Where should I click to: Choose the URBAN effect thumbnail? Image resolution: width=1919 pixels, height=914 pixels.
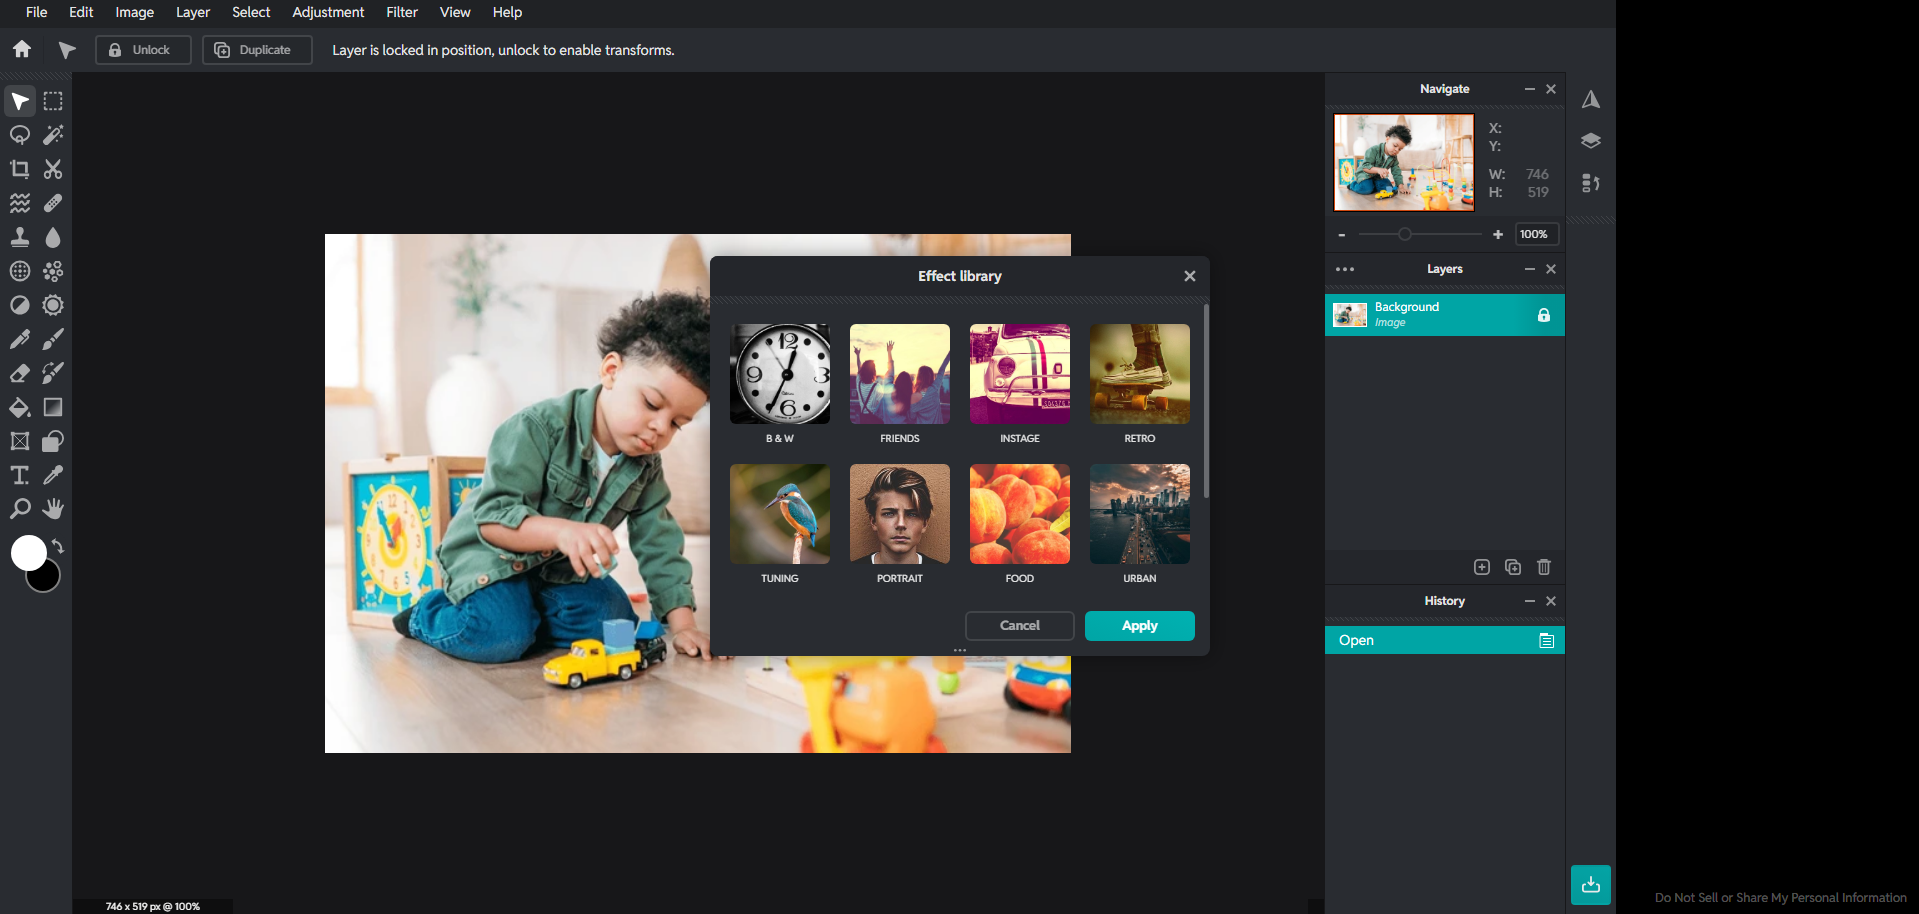1140,514
